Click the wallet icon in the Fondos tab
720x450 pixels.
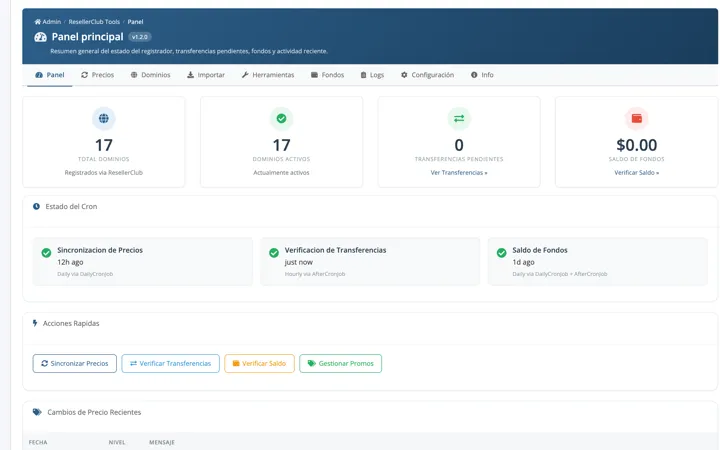tap(315, 75)
